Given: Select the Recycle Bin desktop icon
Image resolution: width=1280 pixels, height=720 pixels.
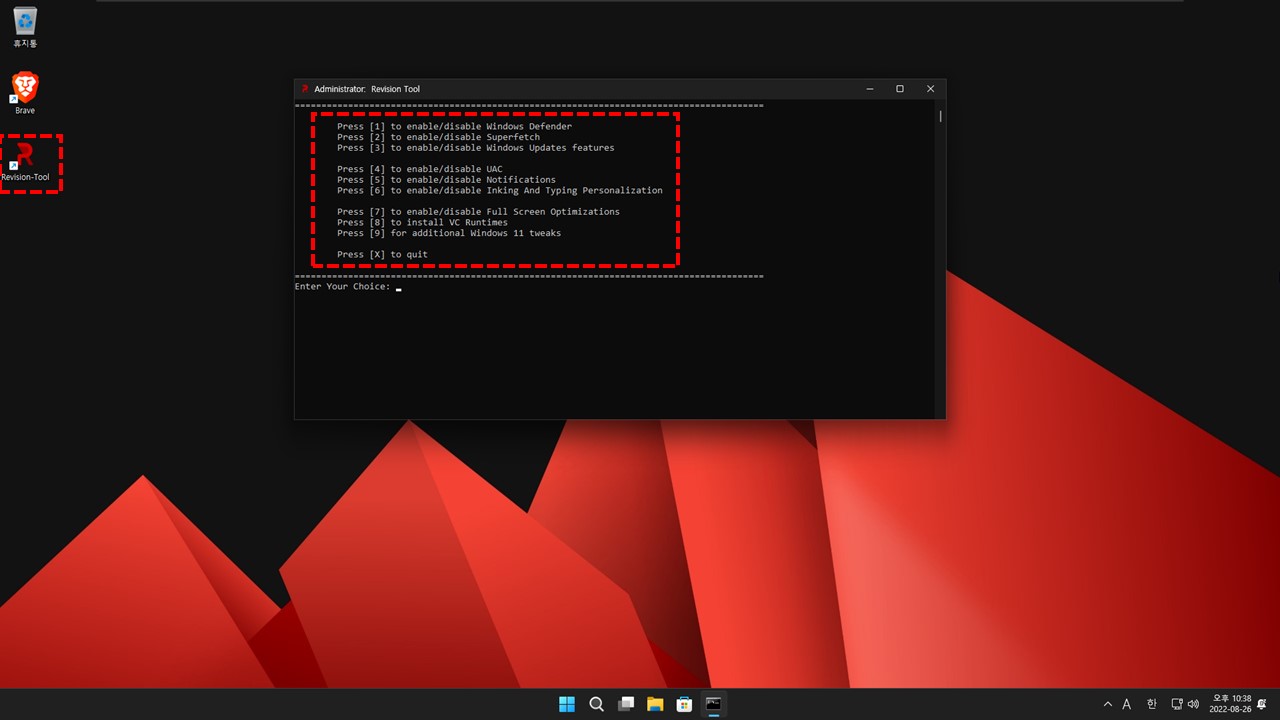Looking at the screenshot, I should click(x=25, y=27).
